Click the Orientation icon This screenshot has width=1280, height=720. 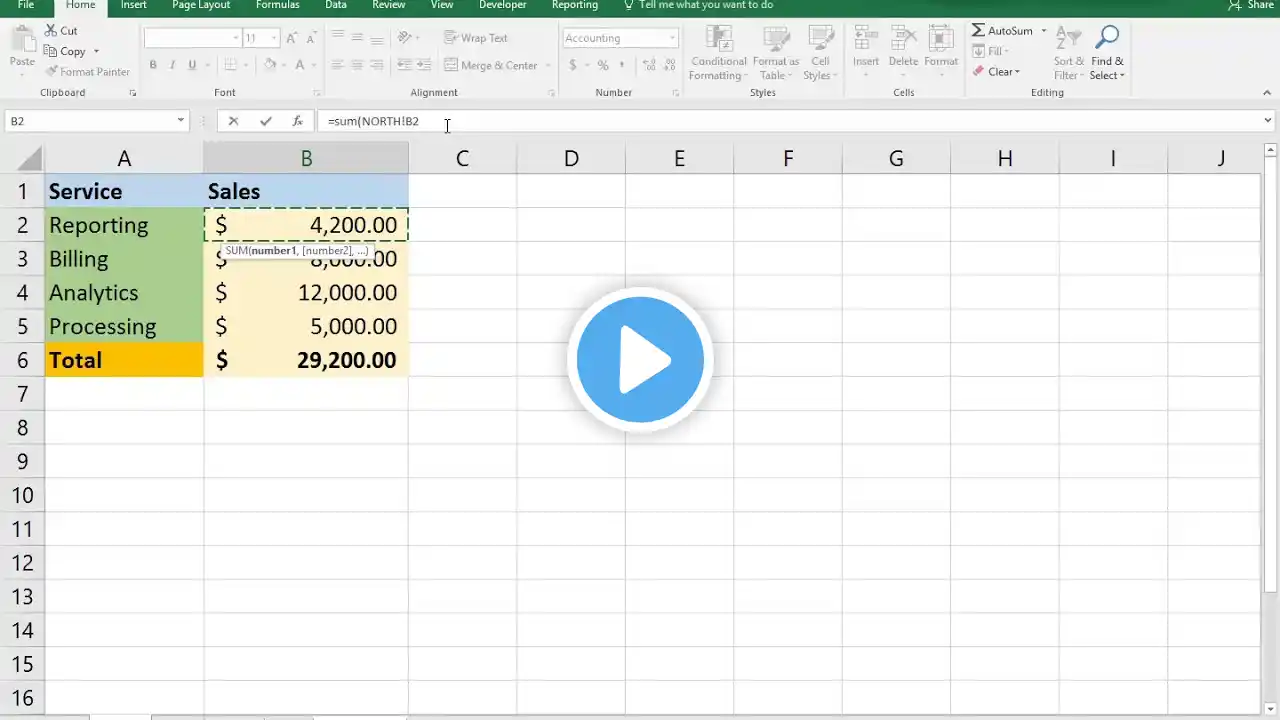coord(405,38)
